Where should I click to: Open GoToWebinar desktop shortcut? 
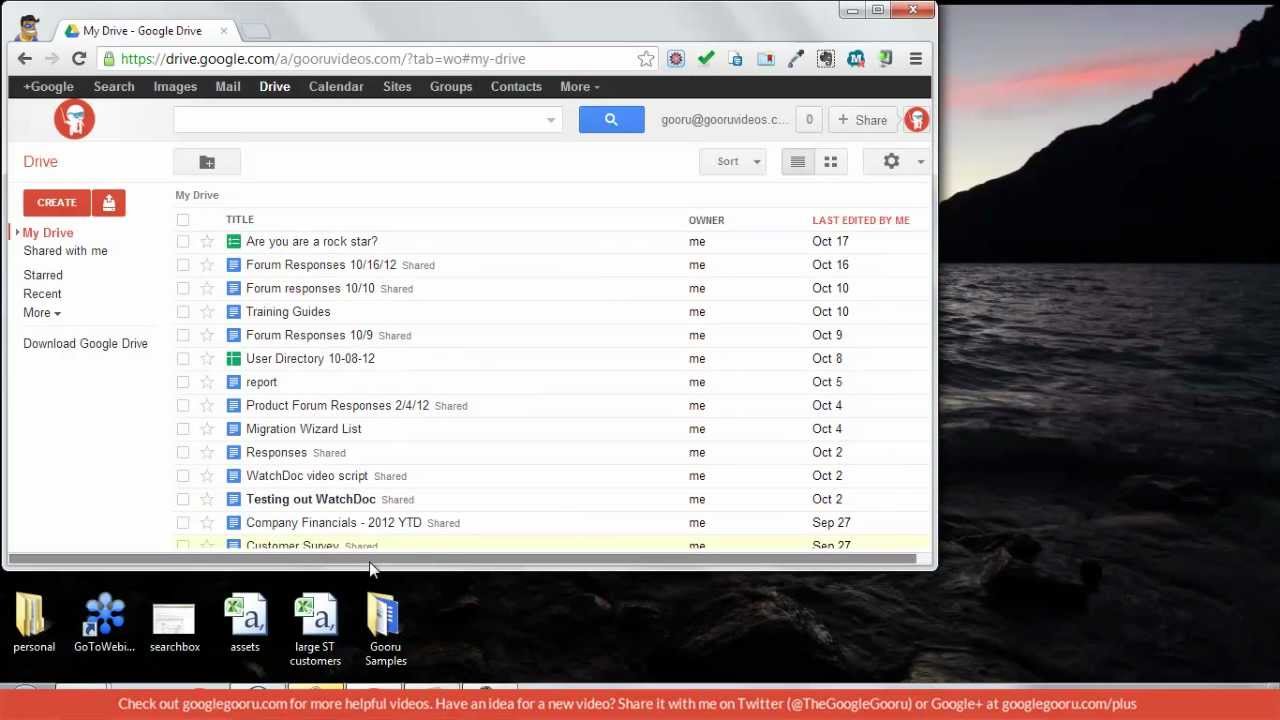click(x=104, y=623)
